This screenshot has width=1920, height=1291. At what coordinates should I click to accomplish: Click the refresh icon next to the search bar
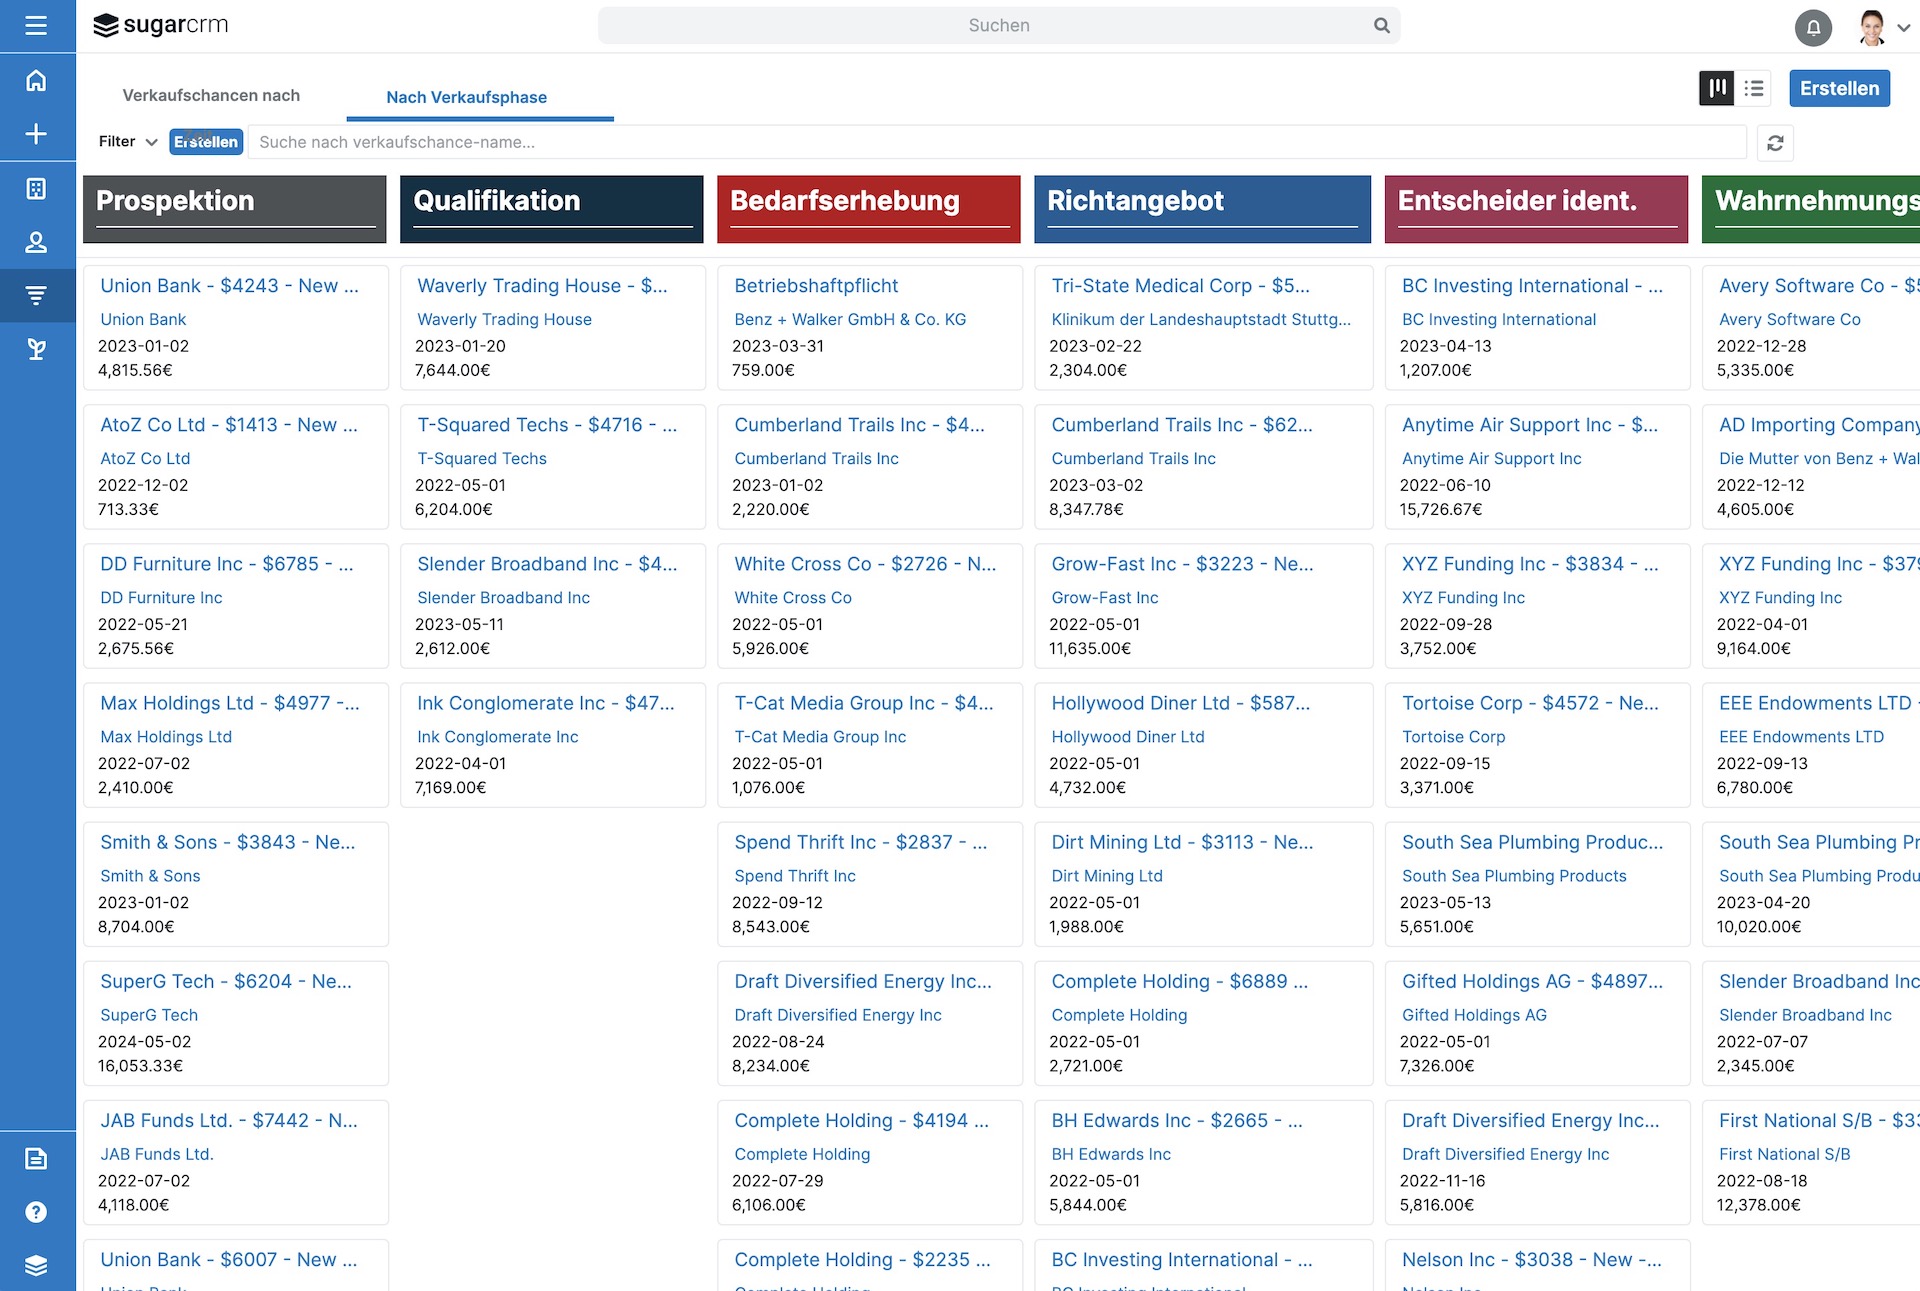[1775, 143]
